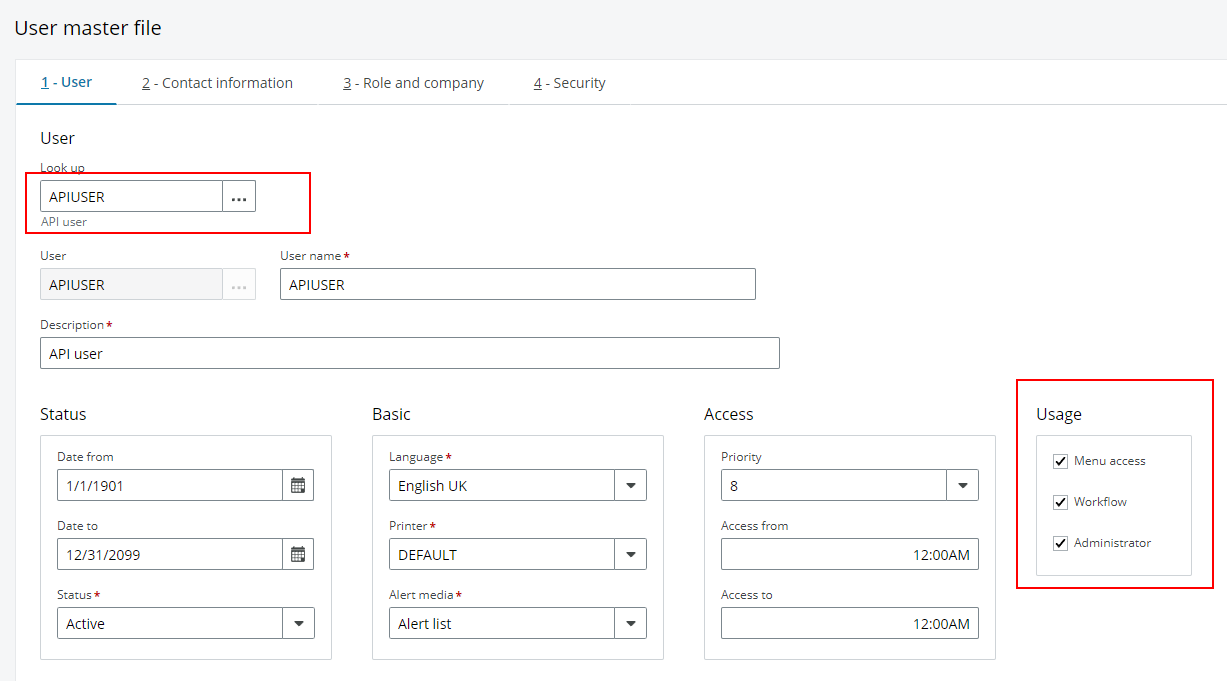Focus the Look up input field

click(x=131, y=197)
